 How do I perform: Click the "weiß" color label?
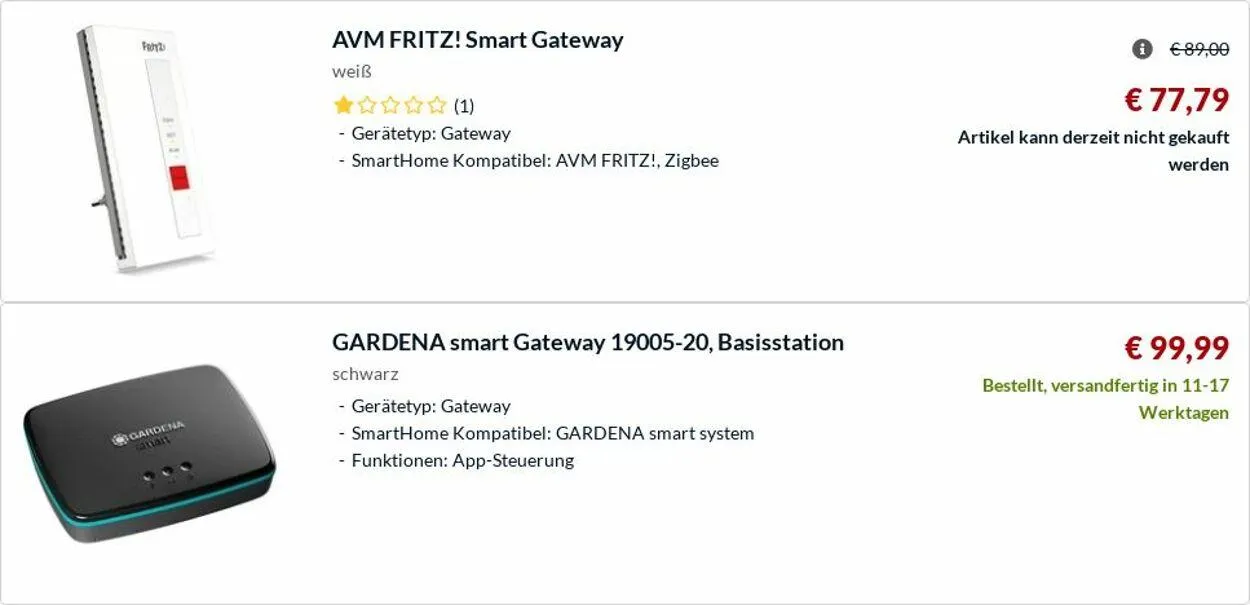coord(351,72)
